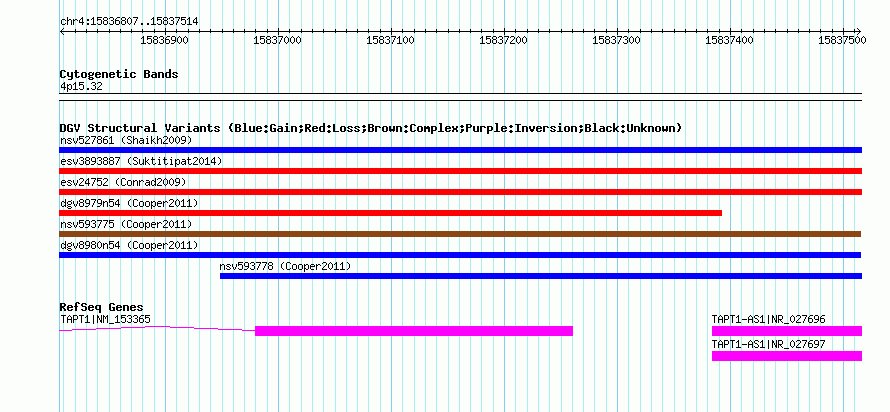
Task: Click the esv24752 (Conrad2009) red bar
Action: 460,192
